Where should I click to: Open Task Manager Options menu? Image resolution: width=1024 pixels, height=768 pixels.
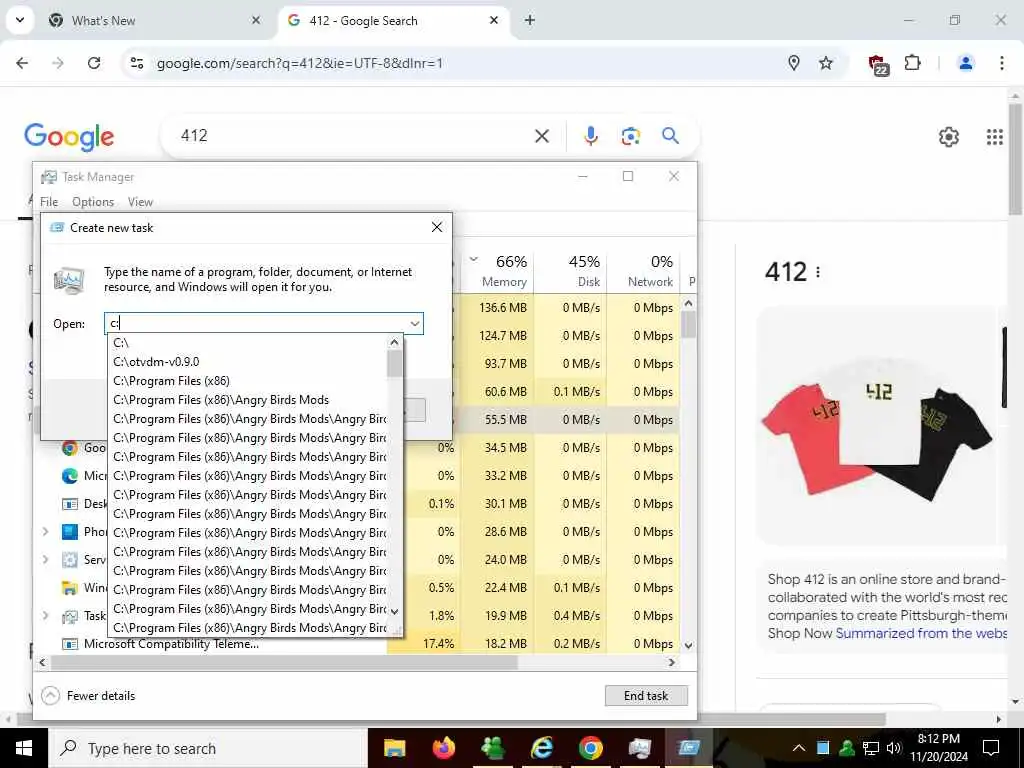click(93, 202)
